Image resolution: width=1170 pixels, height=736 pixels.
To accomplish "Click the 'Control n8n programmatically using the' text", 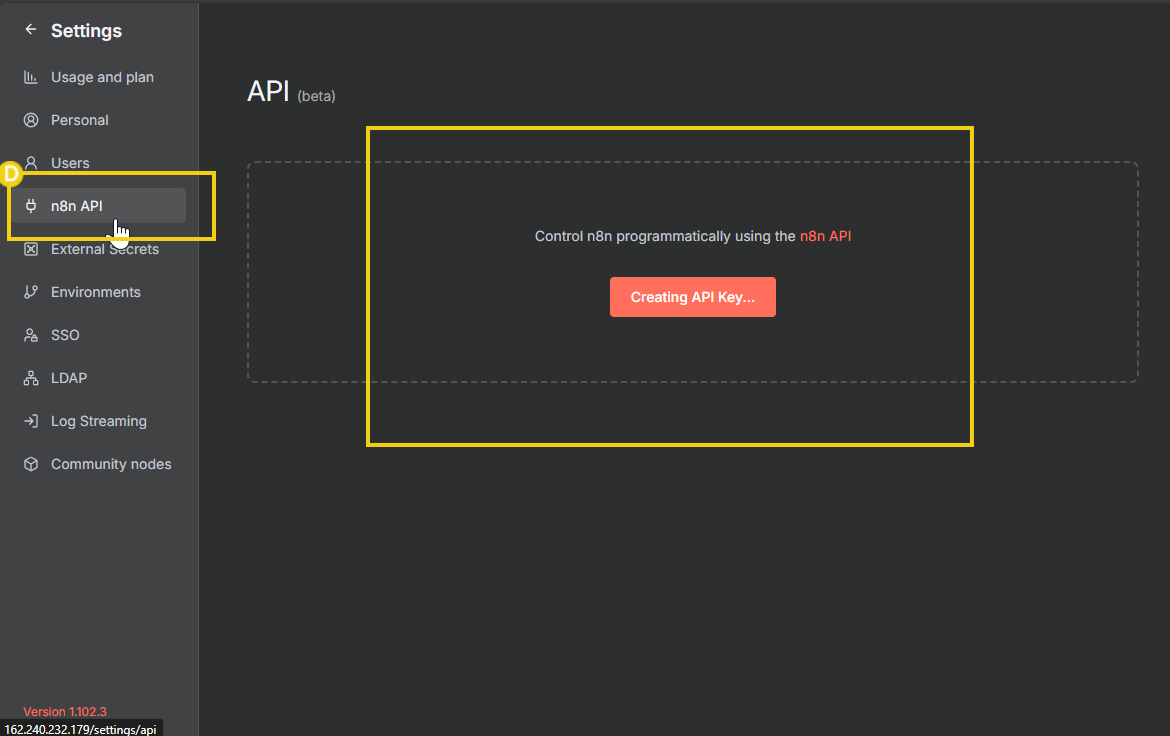I will click(x=665, y=236).
